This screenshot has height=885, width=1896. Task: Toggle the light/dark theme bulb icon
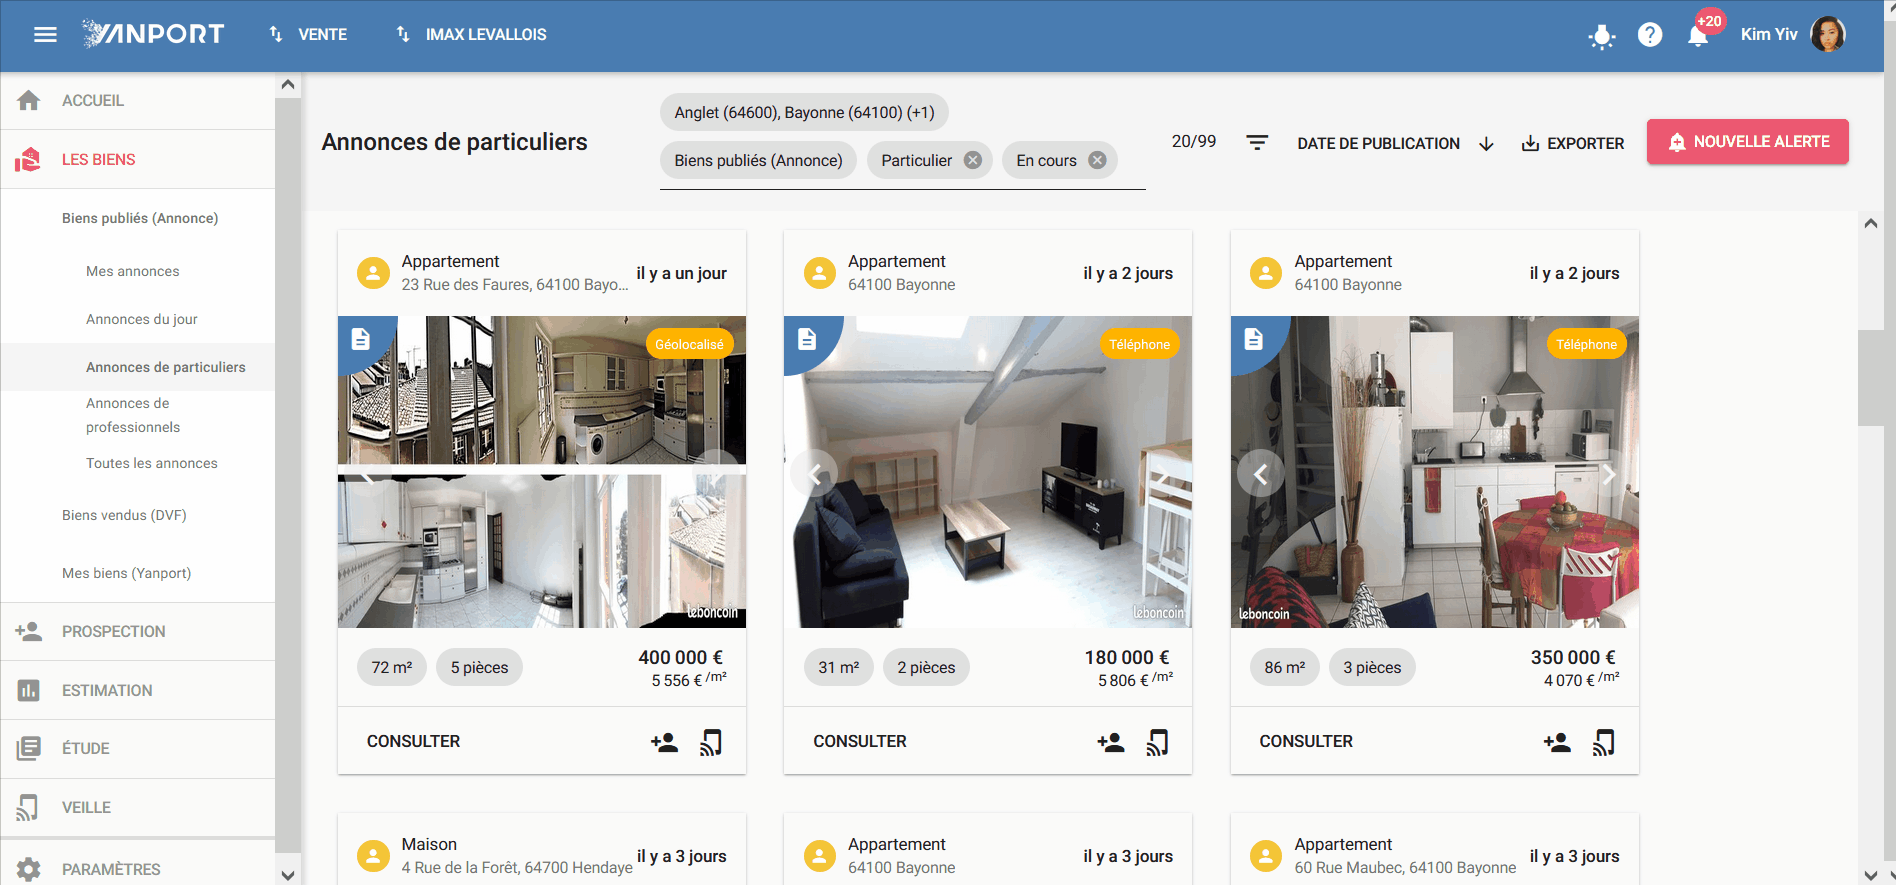pyautogui.click(x=1602, y=36)
